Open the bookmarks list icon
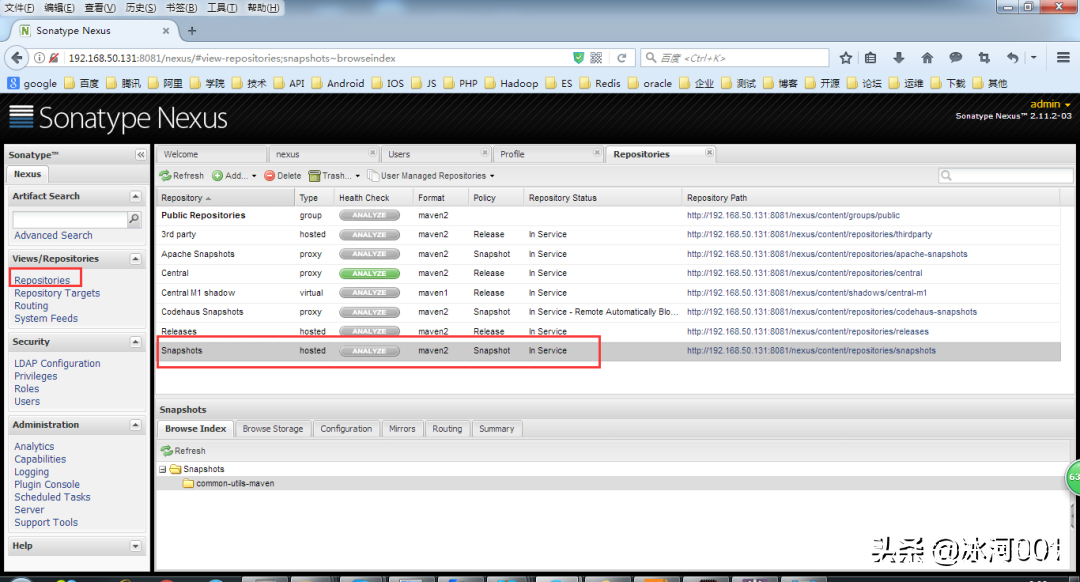The height and width of the screenshot is (582, 1080). [x=871, y=58]
